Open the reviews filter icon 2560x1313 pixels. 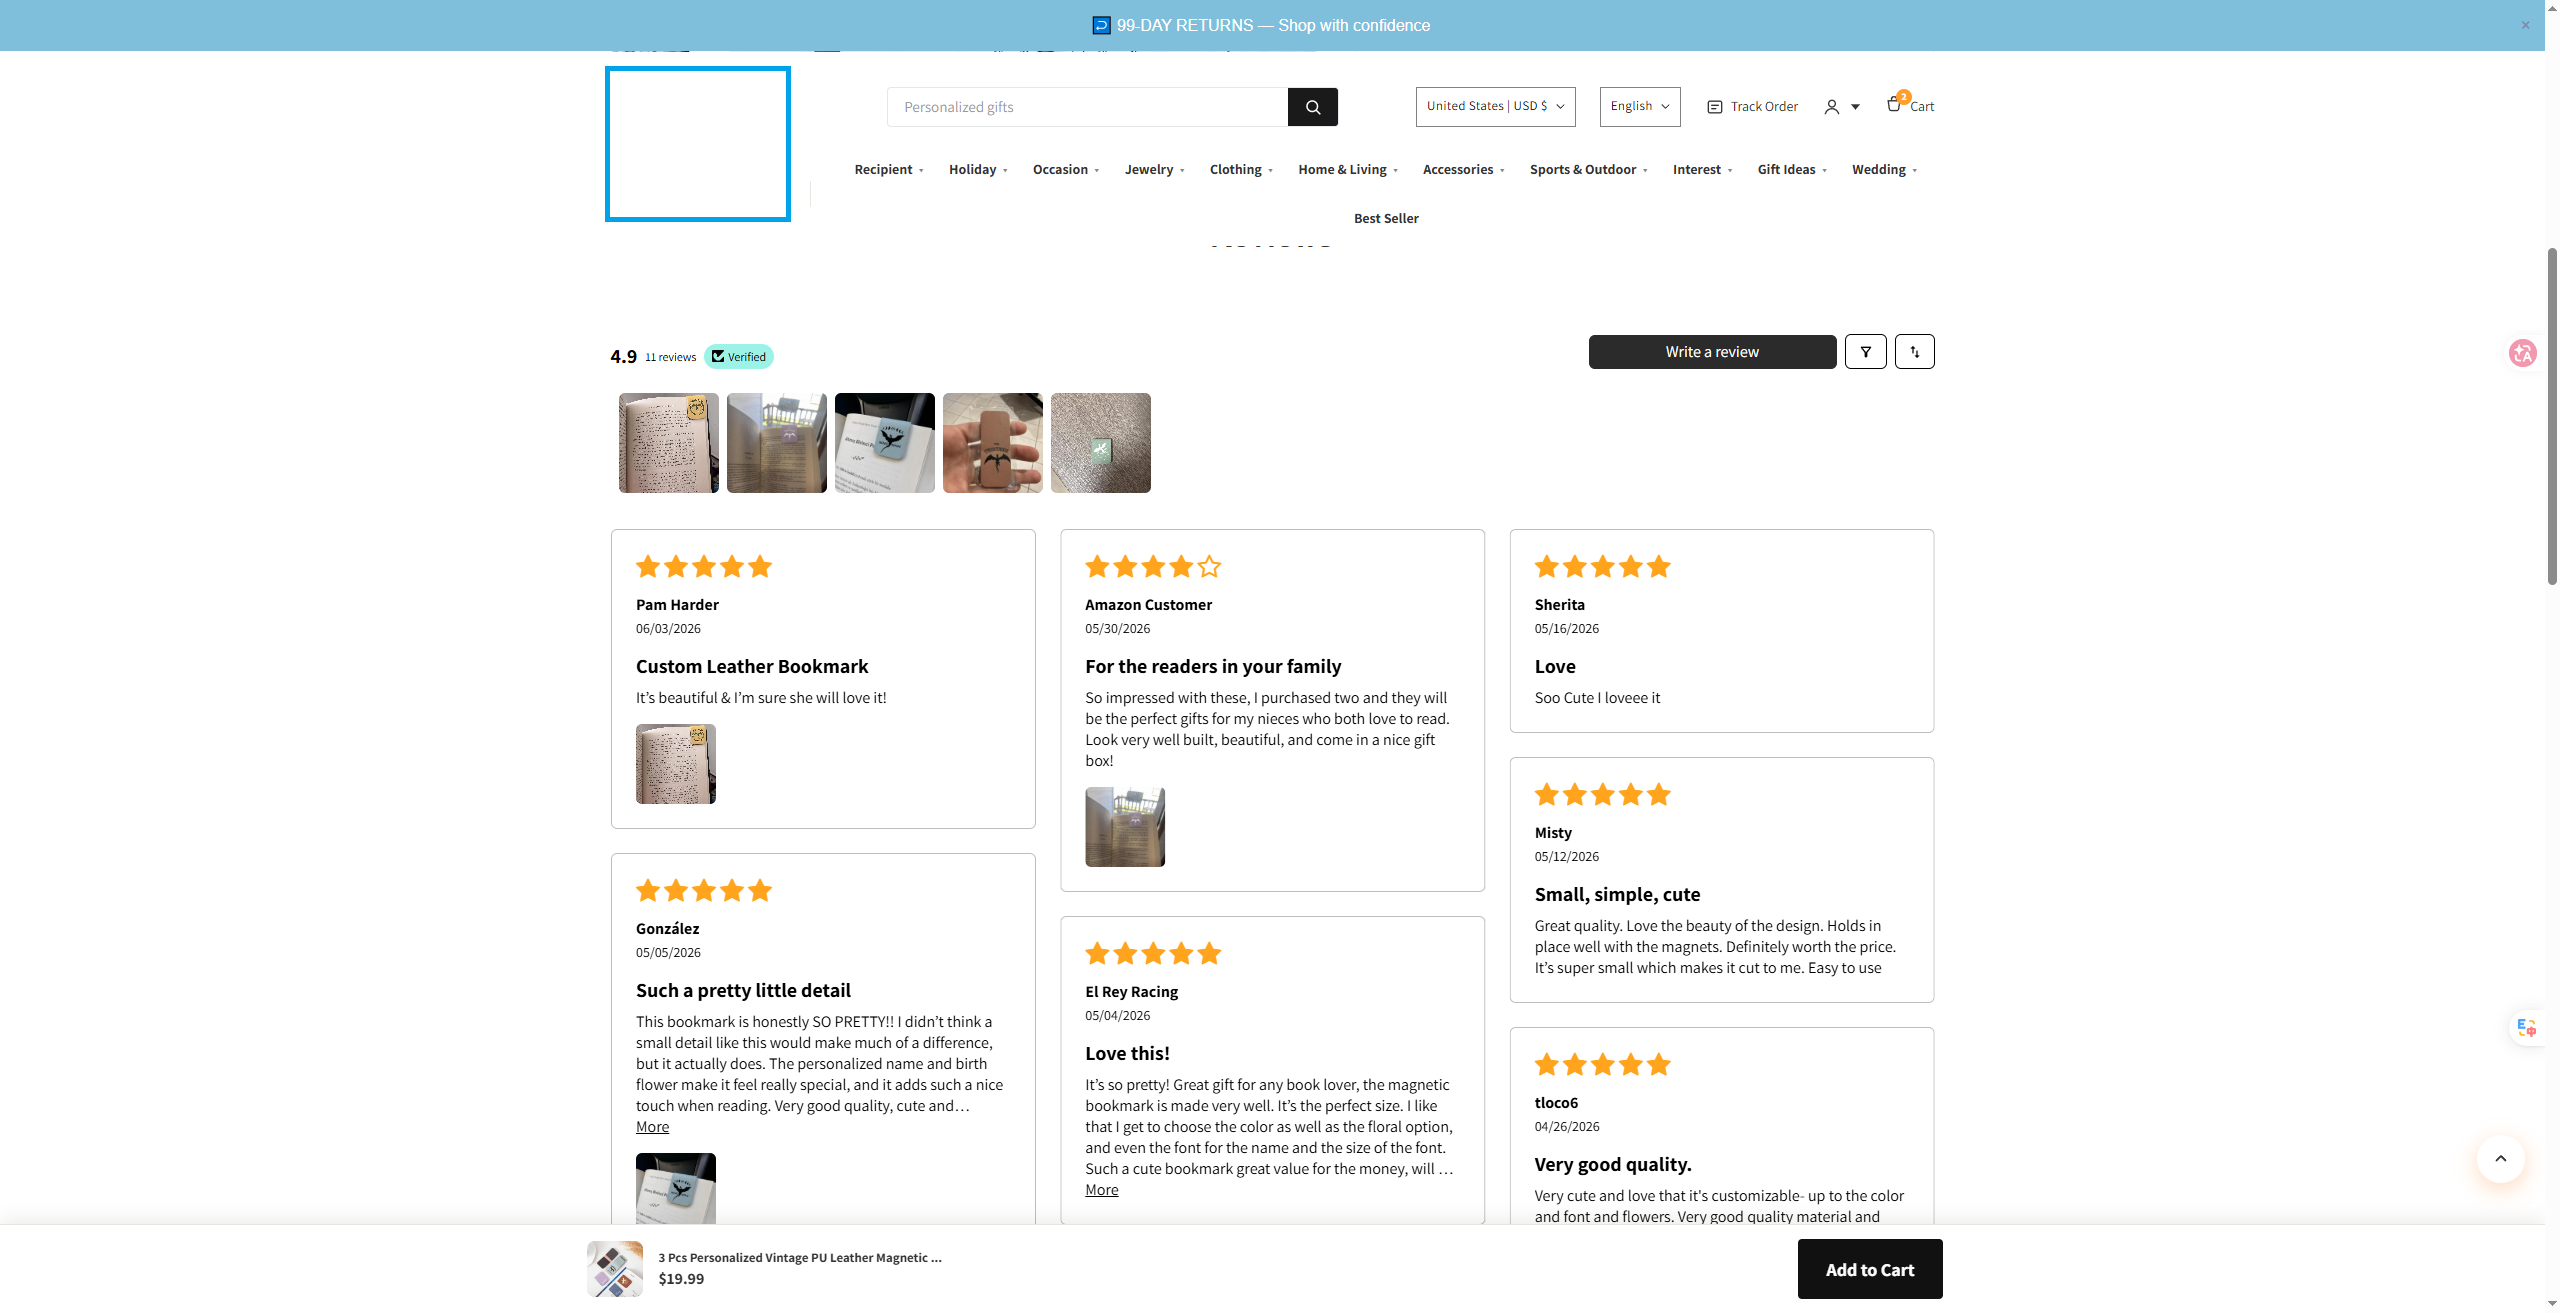[1865, 352]
